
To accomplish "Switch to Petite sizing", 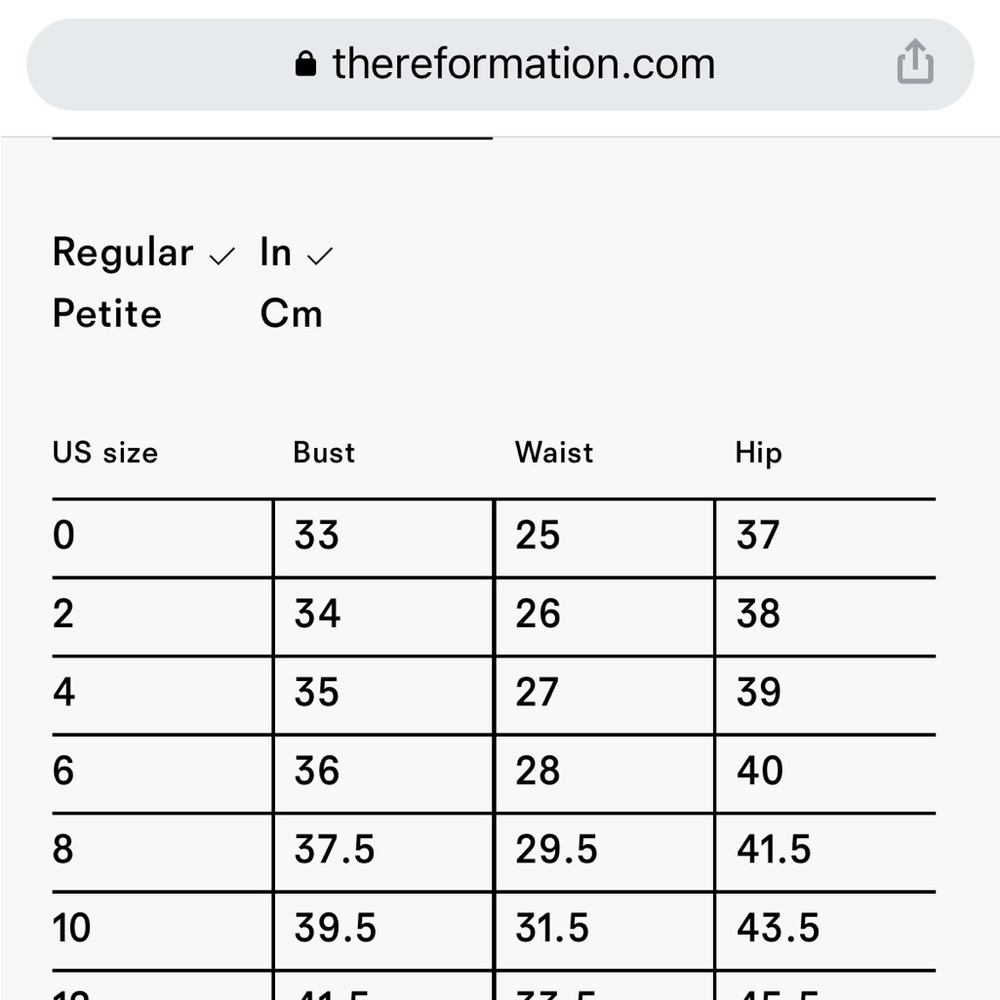I will click(x=107, y=313).
